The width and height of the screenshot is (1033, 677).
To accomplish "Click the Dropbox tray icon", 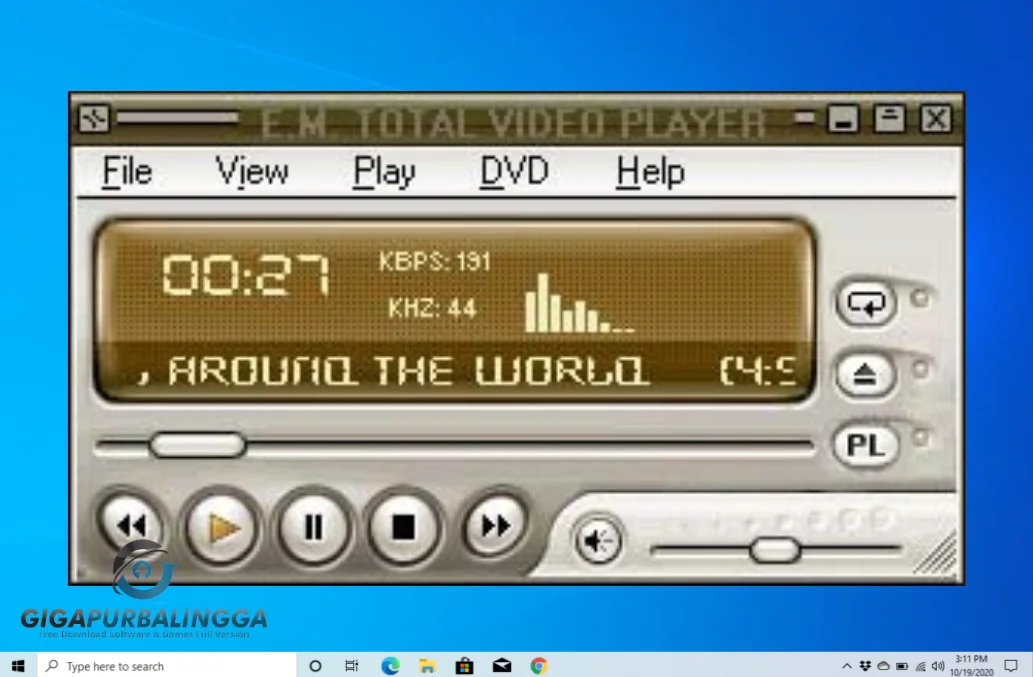I will [x=865, y=666].
